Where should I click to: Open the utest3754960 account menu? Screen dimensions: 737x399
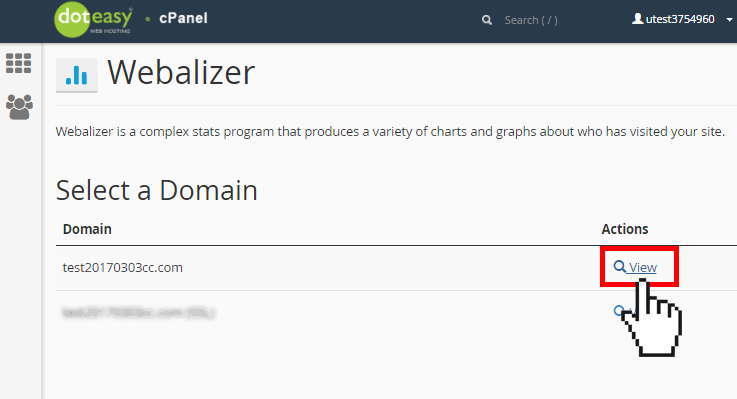(x=680, y=19)
